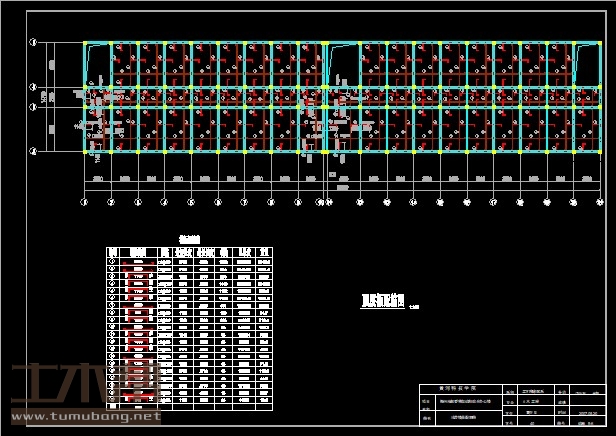Pick the yellow column node at plan's top-left corner
The height and width of the screenshot is (436, 616).
(x=84, y=43)
